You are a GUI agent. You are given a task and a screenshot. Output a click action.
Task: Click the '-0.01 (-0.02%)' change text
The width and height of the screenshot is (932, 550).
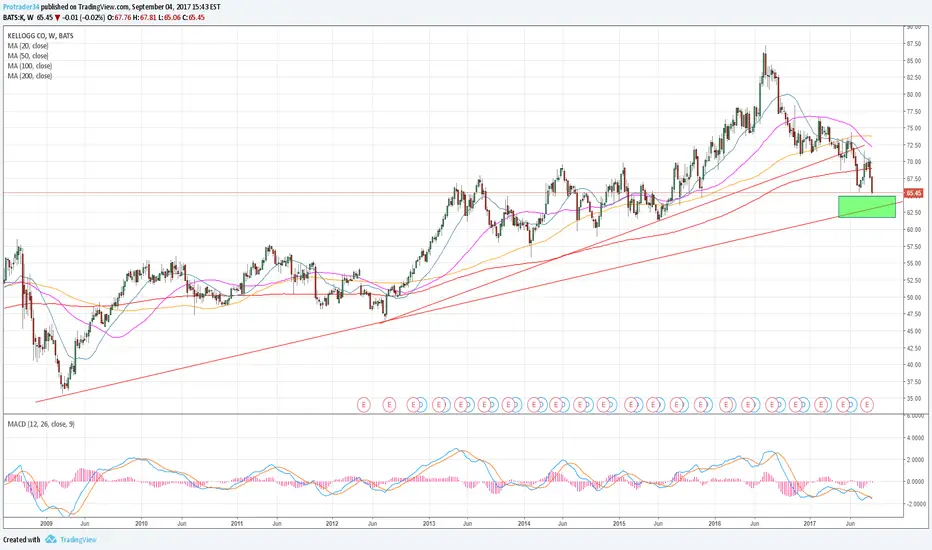tap(84, 18)
